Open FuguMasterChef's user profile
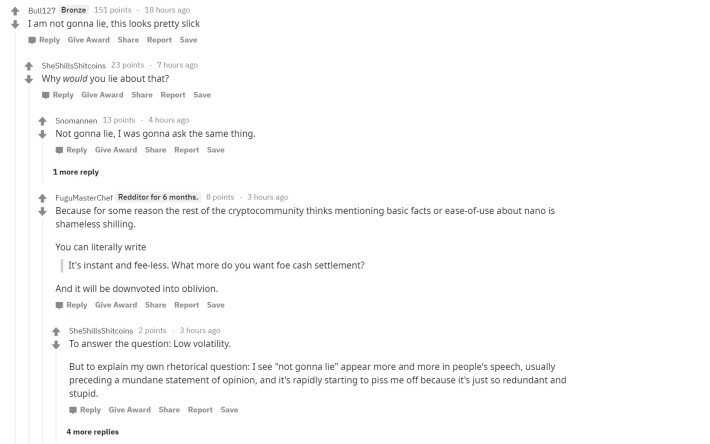710x444 pixels. (x=84, y=198)
